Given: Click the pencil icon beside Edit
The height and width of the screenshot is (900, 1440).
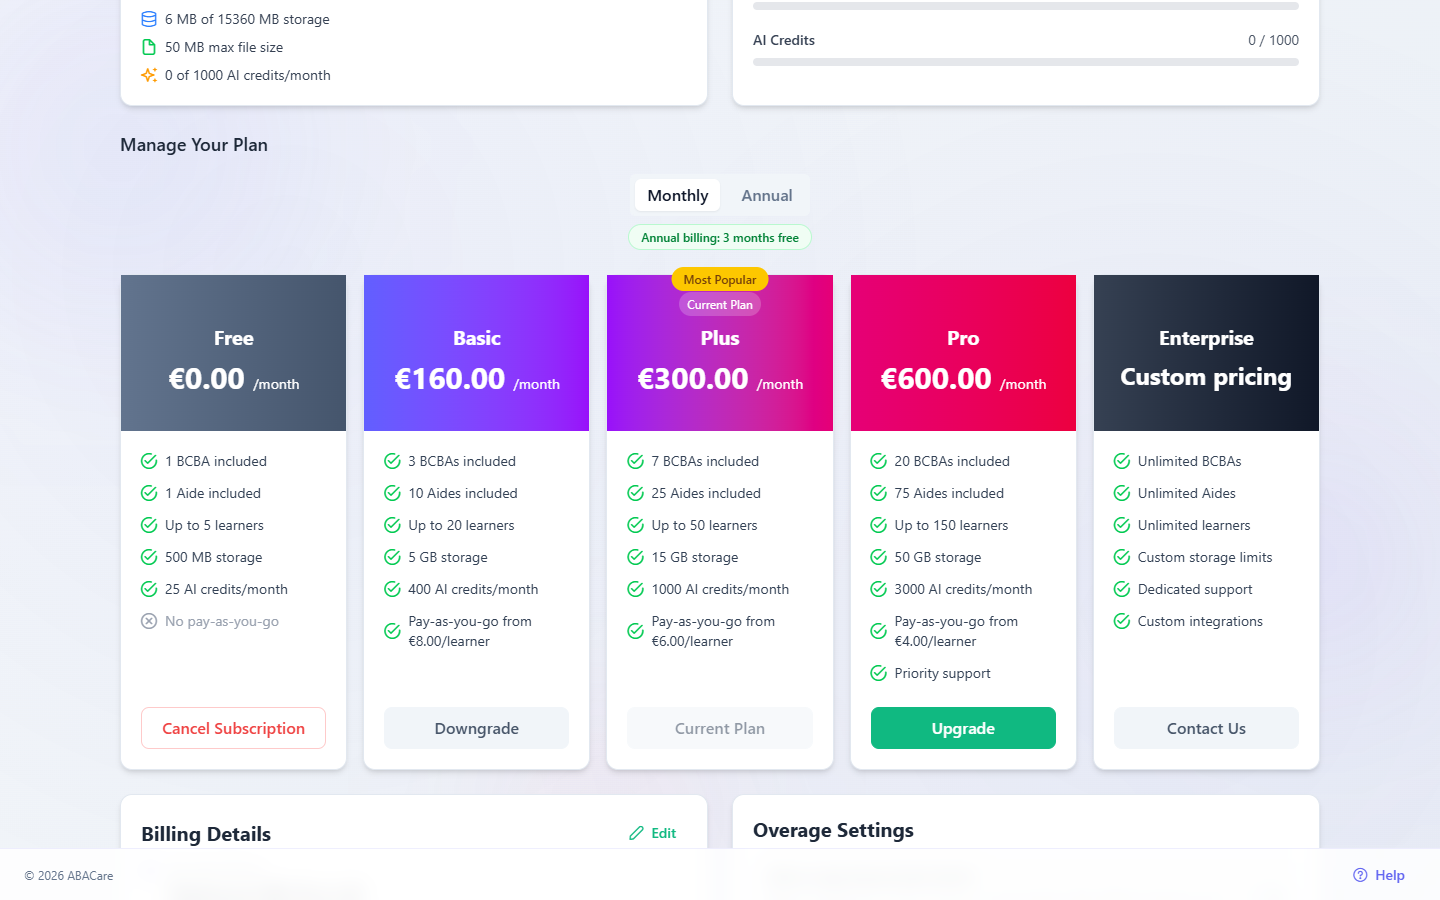Looking at the screenshot, I should point(636,833).
